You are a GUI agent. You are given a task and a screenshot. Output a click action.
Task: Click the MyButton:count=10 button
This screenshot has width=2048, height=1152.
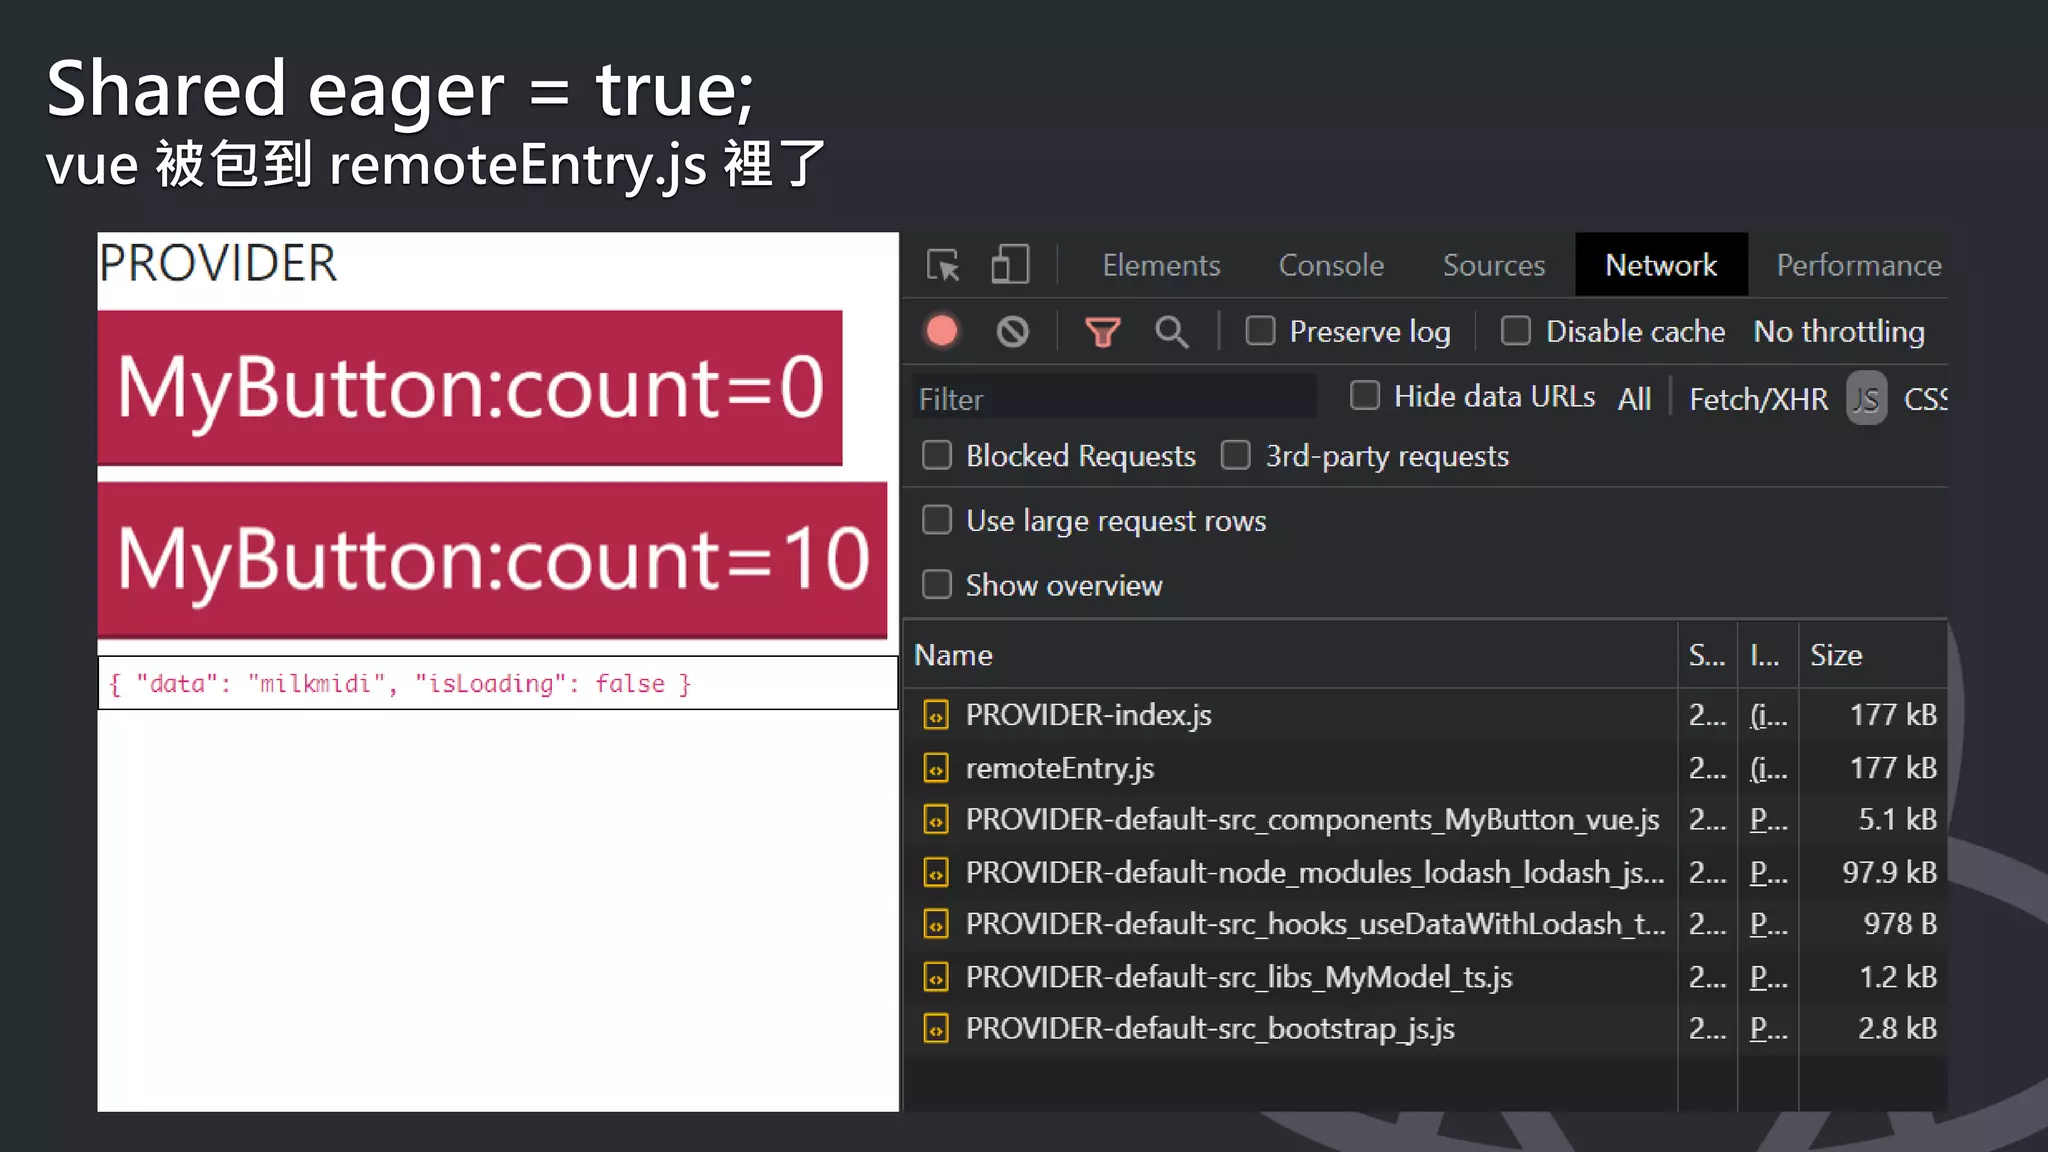click(x=492, y=560)
